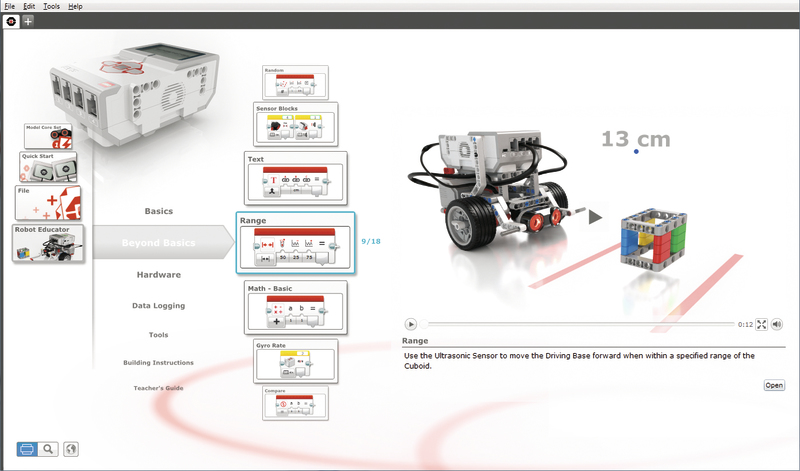This screenshot has width=800, height=471.
Task: Choose the Sensor Blocks tutorial card
Action: pyautogui.click(x=296, y=124)
